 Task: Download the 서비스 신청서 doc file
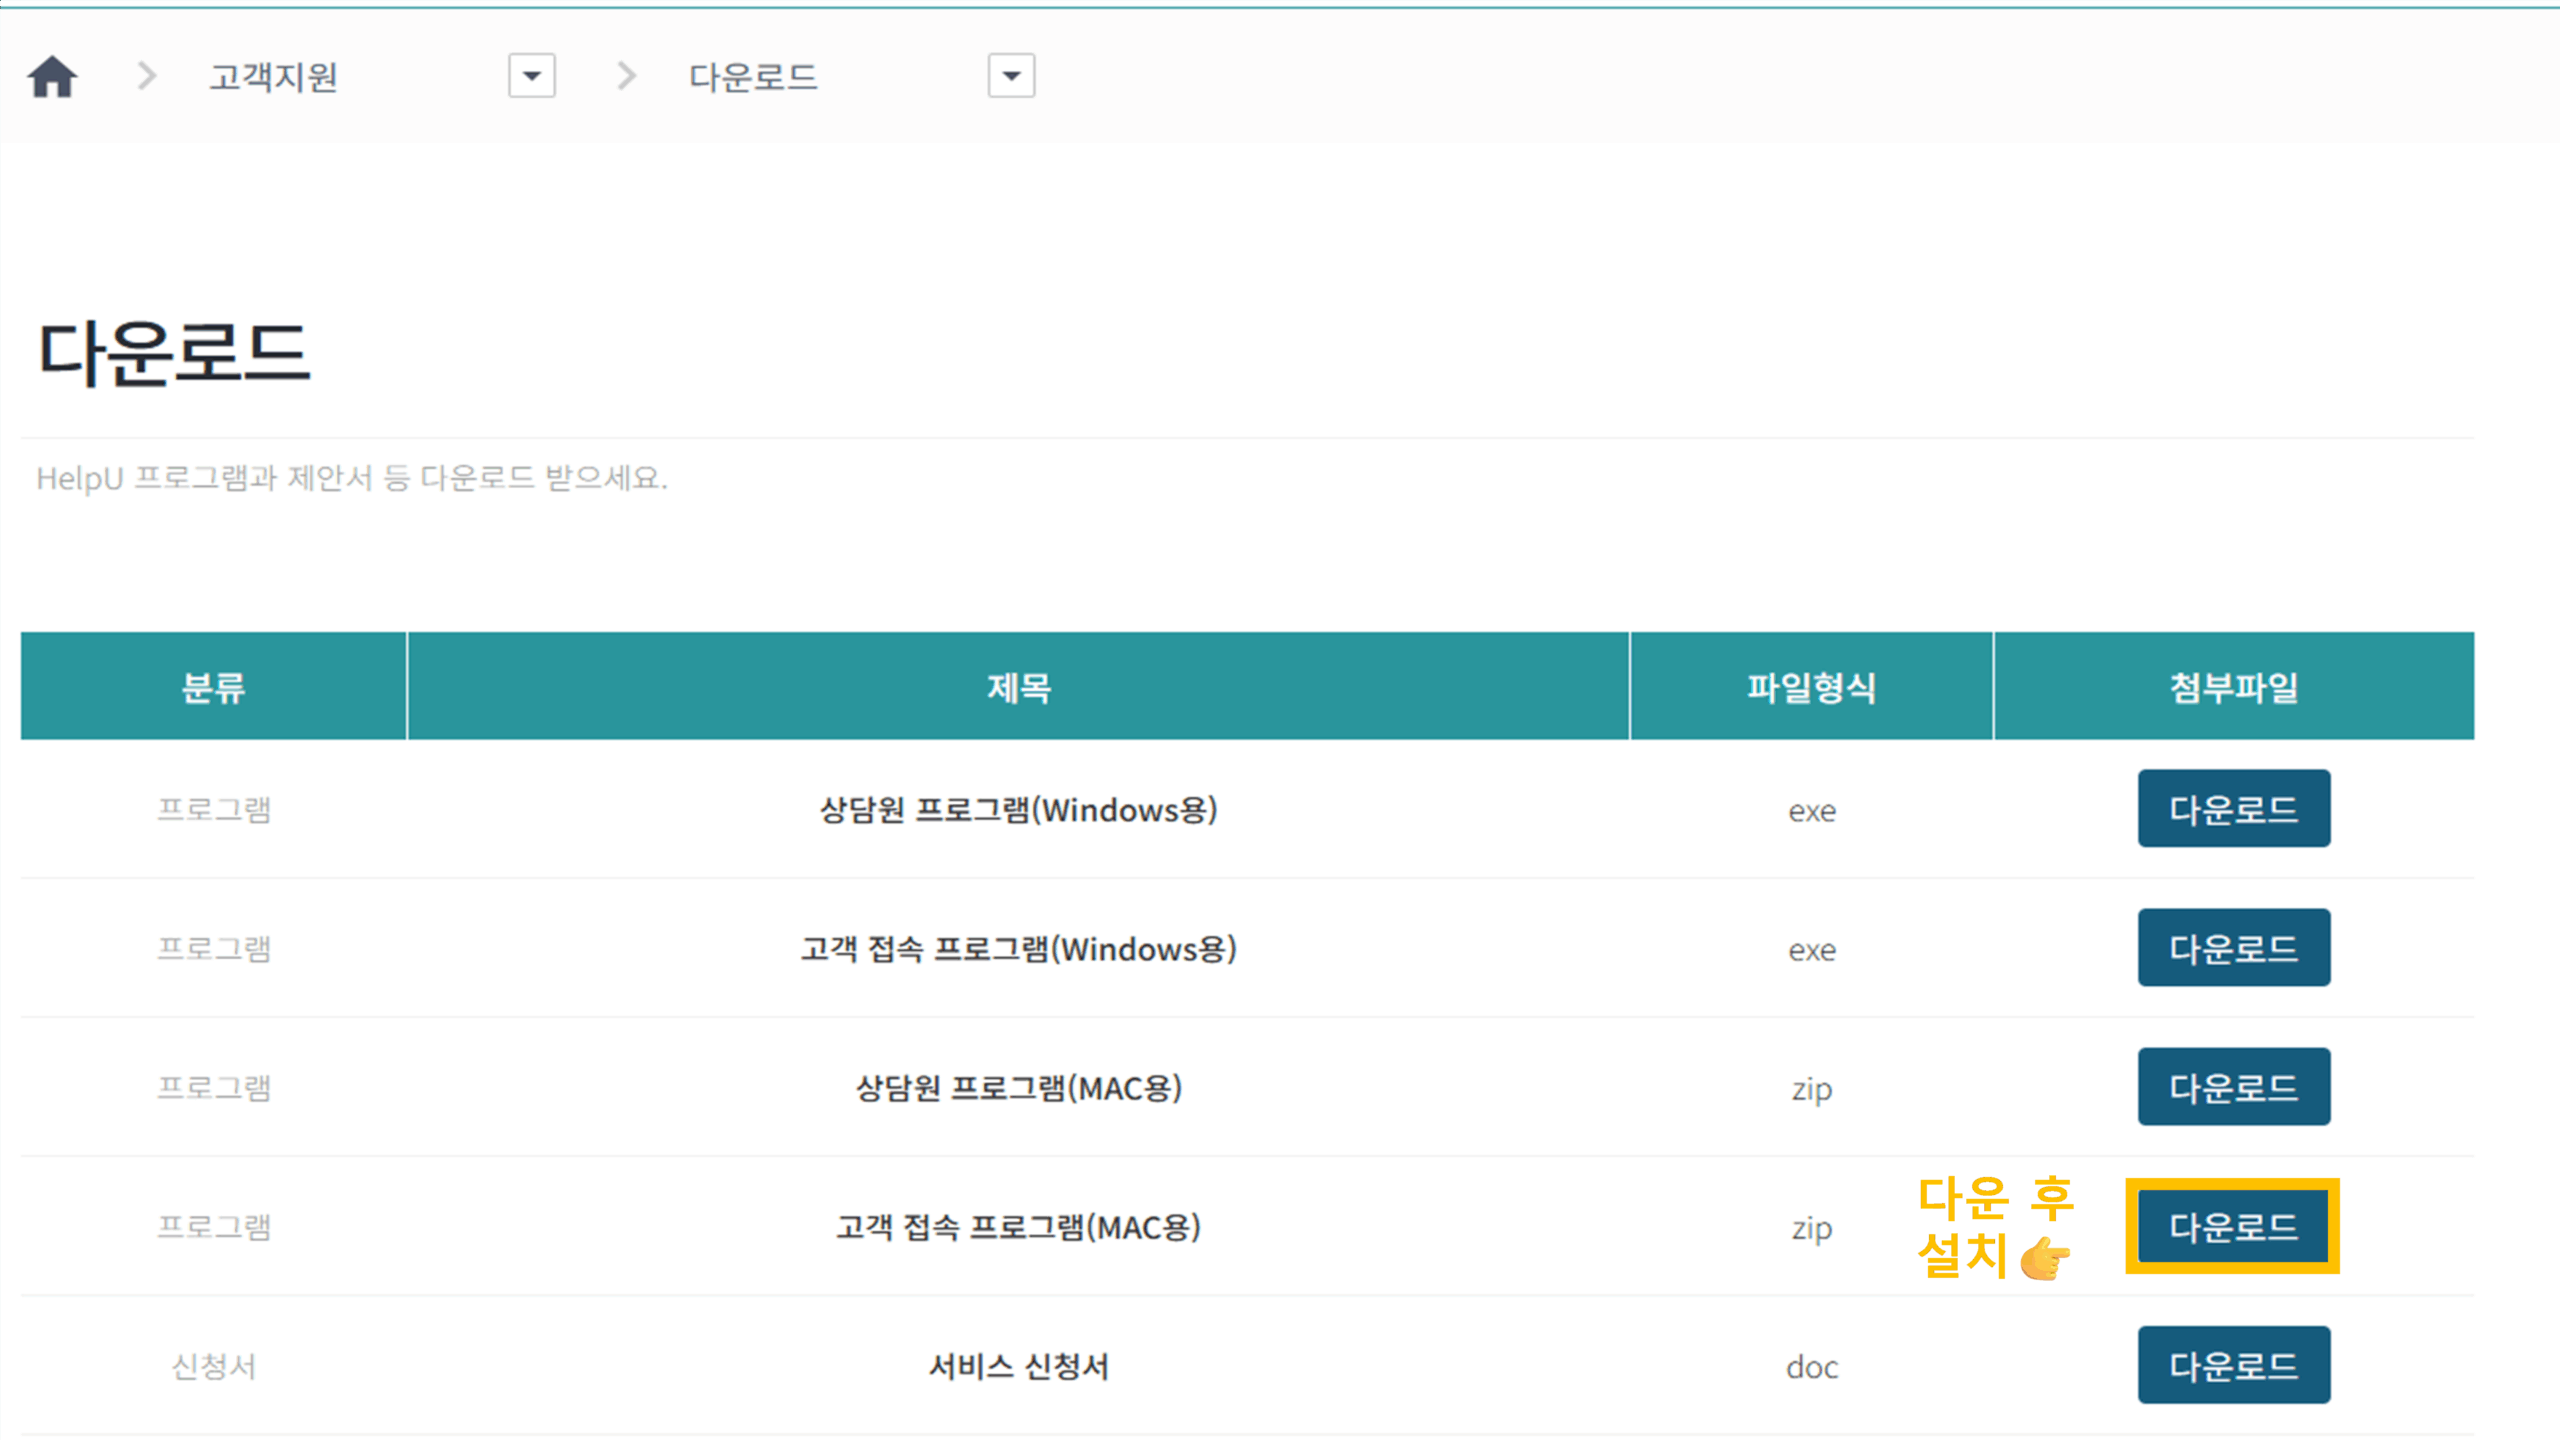2233,1366
